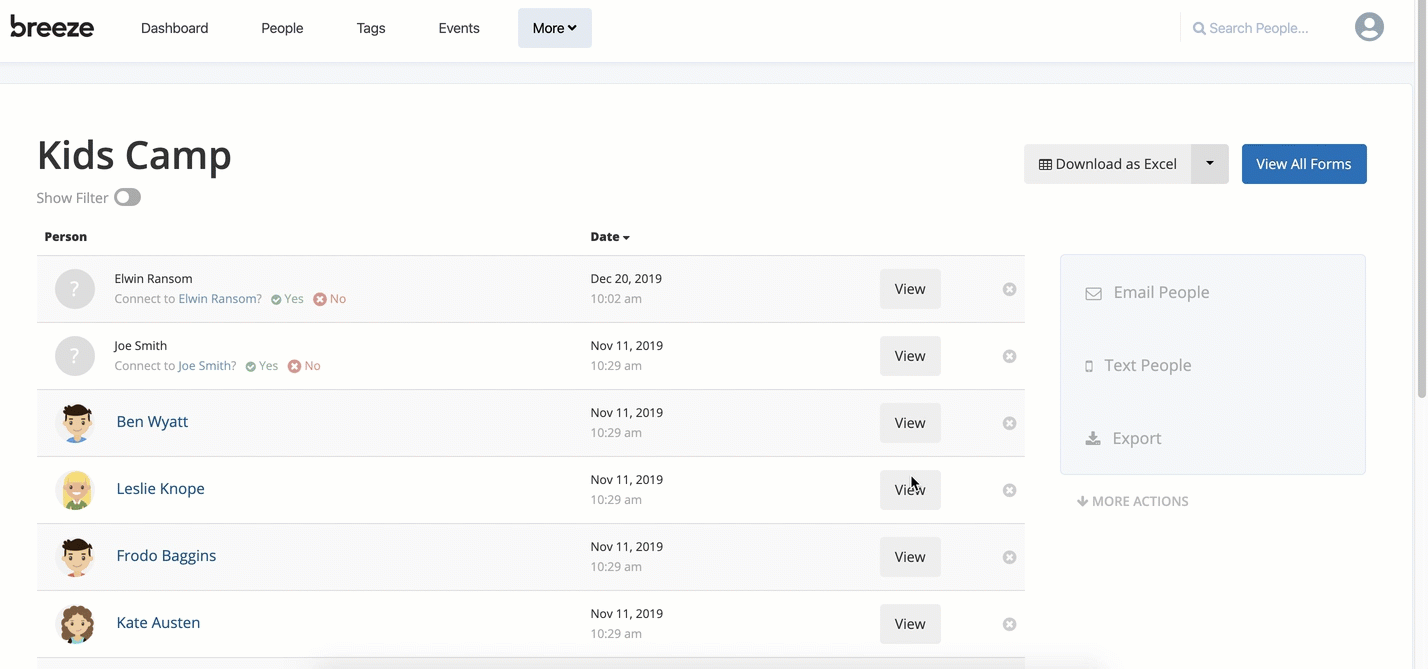Click the View All Forms button
This screenshot has height=669, width=1428.
pyautogui.click(x=1303, y=163)
